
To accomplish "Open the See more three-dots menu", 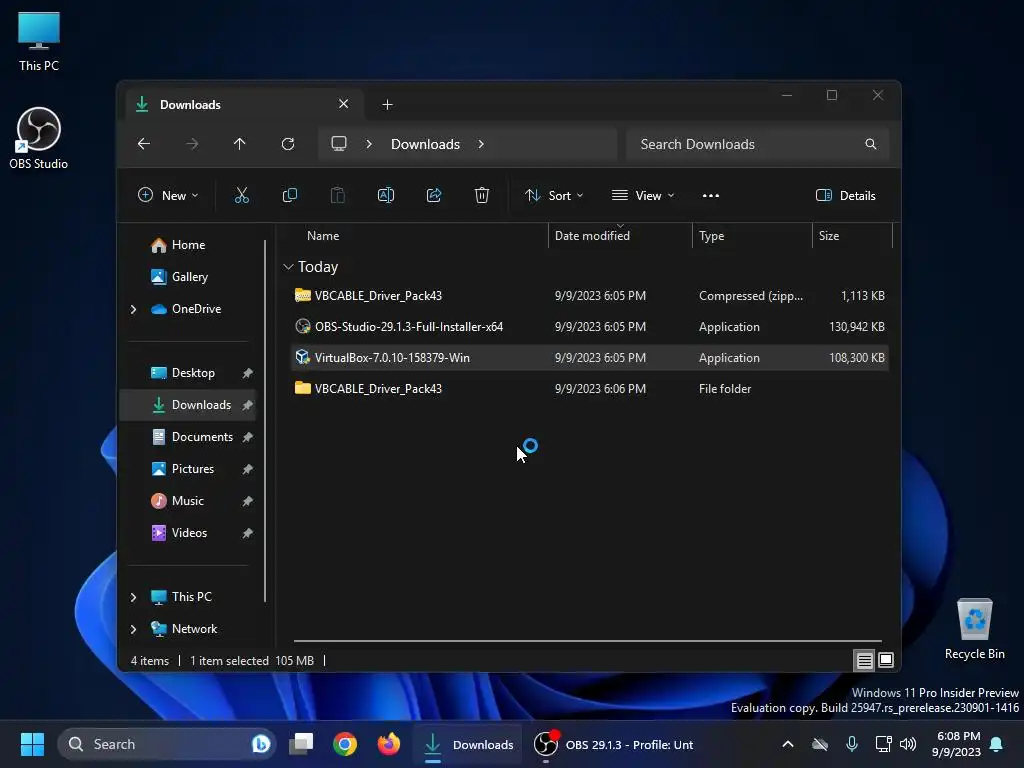I will click(711, 195).
